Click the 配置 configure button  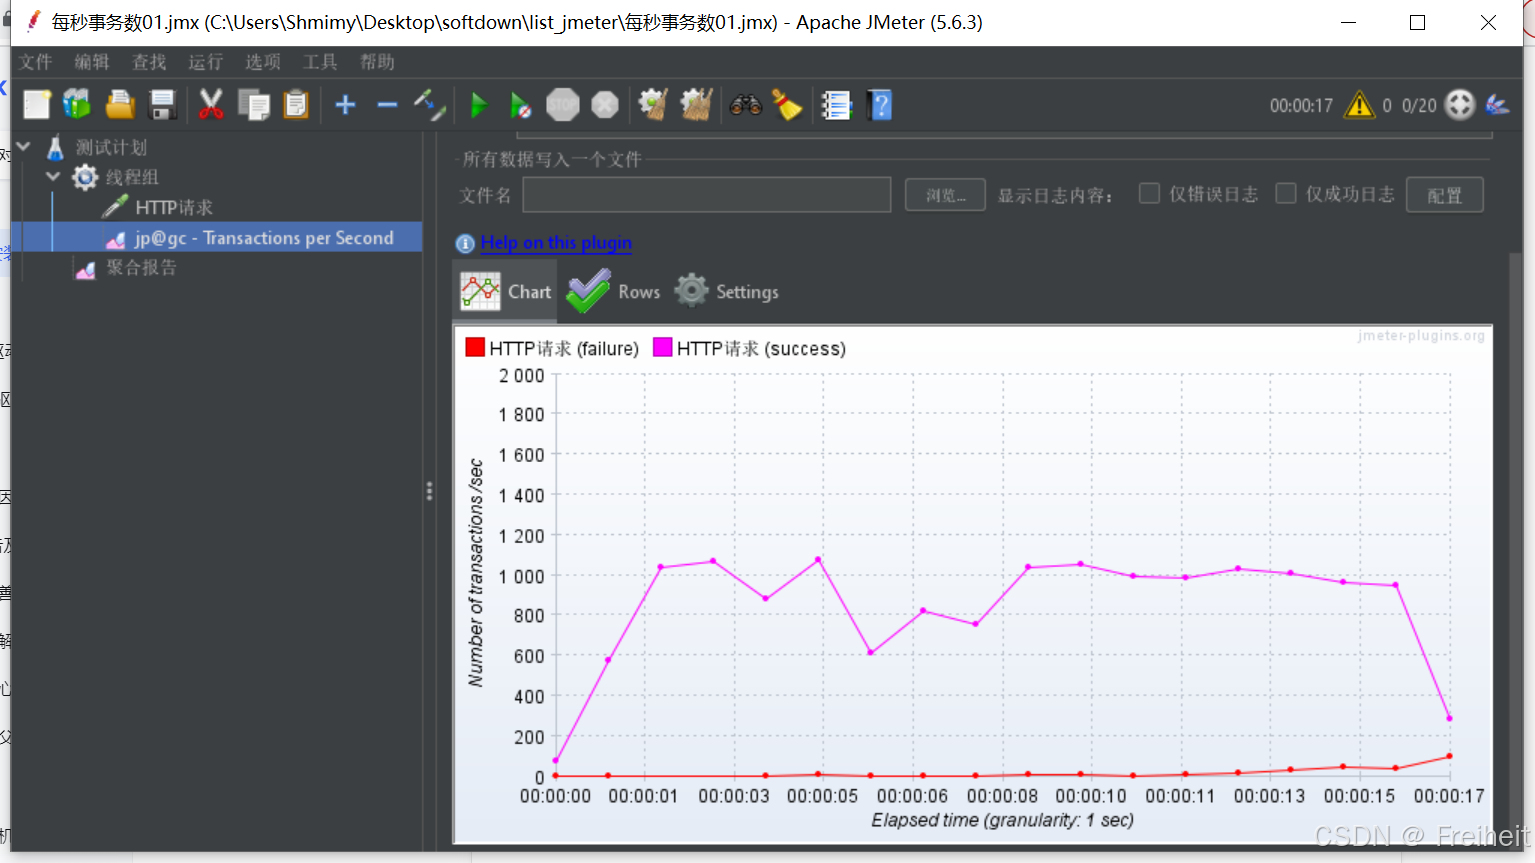coord(1444,195)
